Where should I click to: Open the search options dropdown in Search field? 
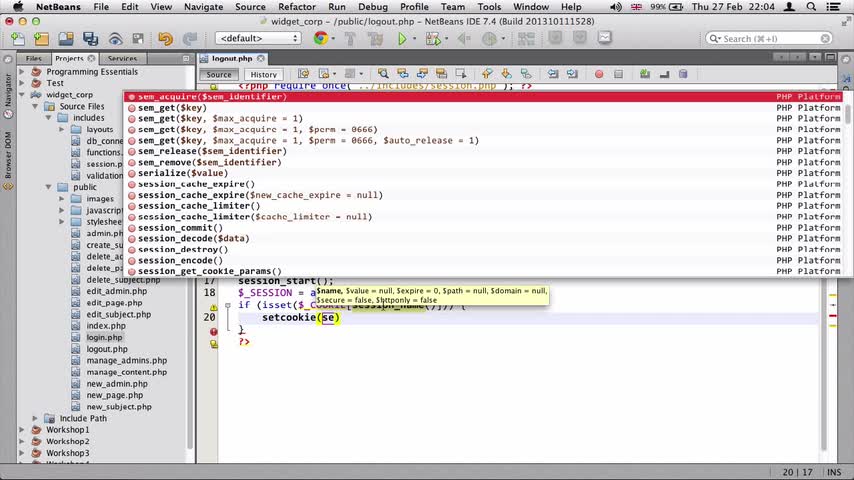[715, 39]
